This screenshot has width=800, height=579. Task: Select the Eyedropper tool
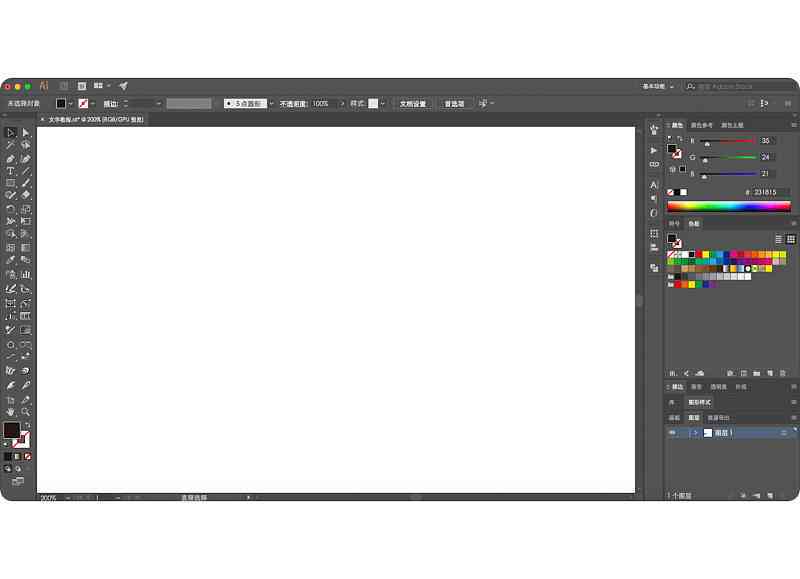[x=10, y=260]
